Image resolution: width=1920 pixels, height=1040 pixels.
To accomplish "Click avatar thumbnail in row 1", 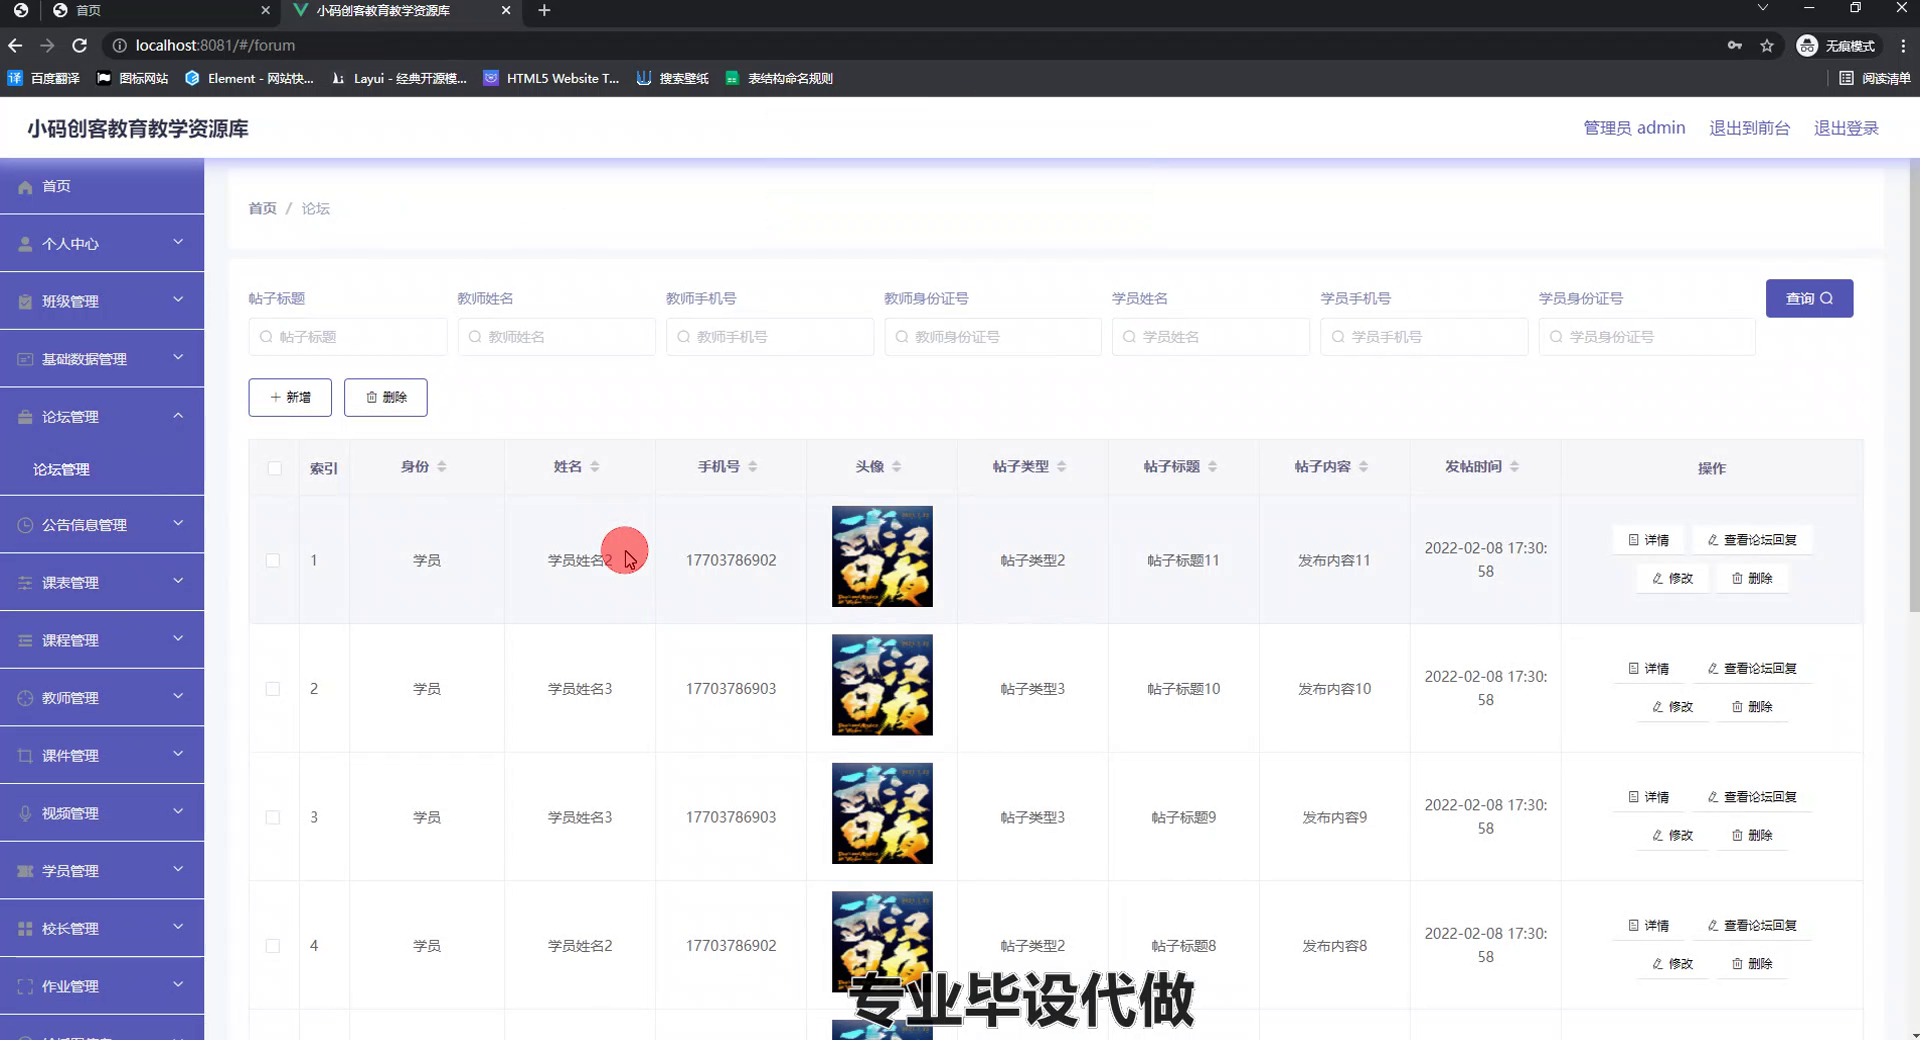I will [882, 556].
